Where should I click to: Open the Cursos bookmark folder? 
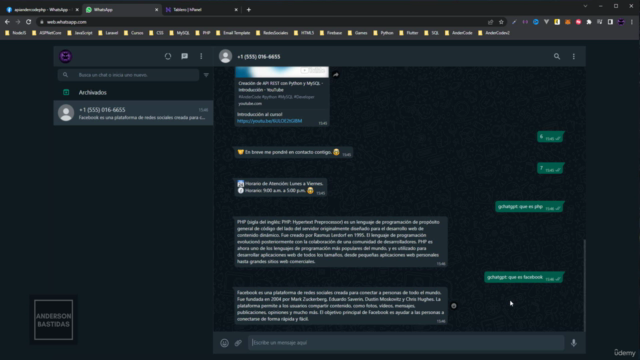pyautogui.click(x=133, y=33)
